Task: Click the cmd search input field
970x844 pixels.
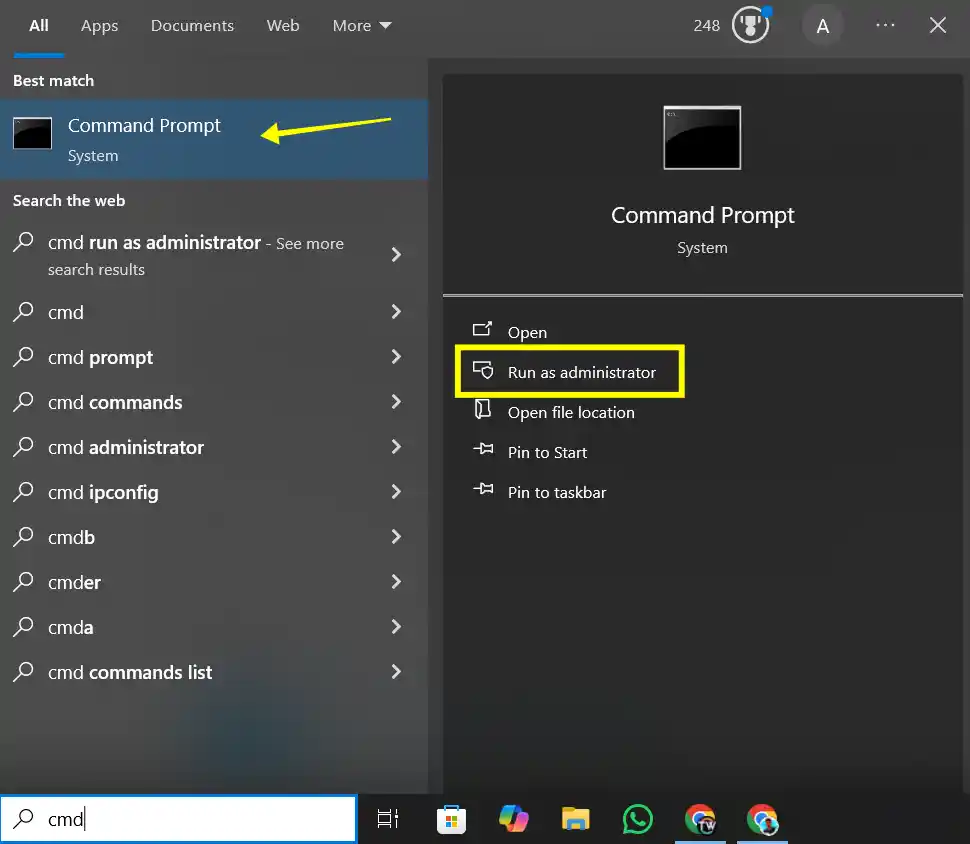Action: click(178, 819)
